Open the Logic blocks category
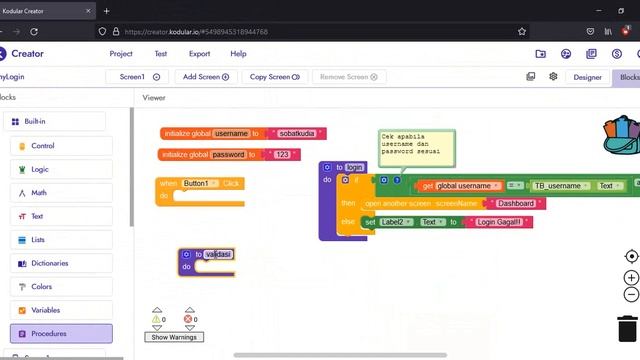Screen dimensions: 640x360 coord(61,169)
